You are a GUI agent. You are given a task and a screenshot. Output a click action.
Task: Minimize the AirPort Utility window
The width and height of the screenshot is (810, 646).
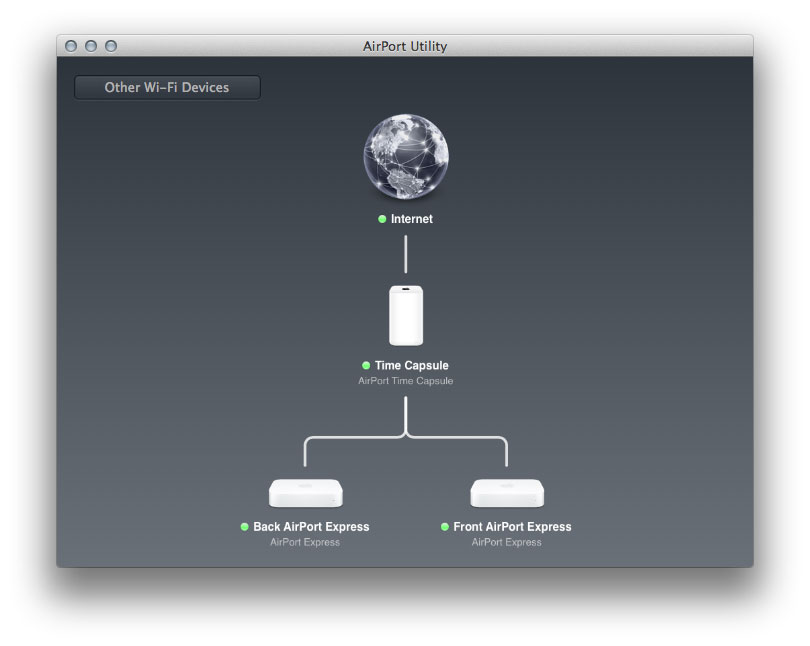click(91, 46)
